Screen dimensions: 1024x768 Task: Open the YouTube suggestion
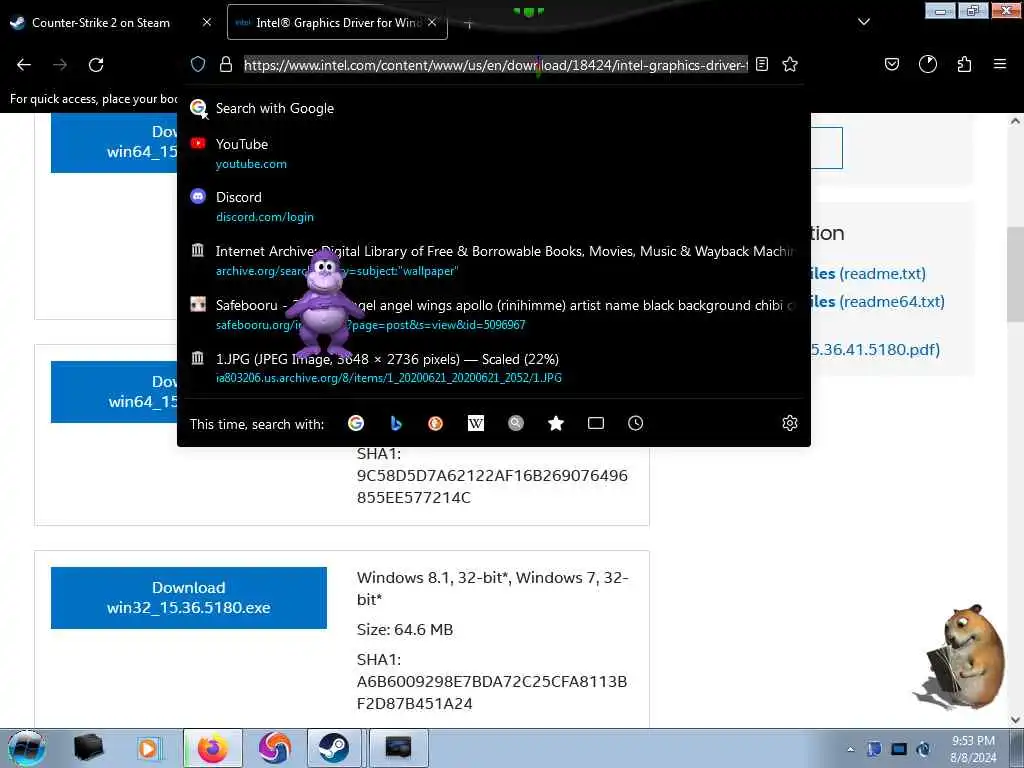[493, 153]
